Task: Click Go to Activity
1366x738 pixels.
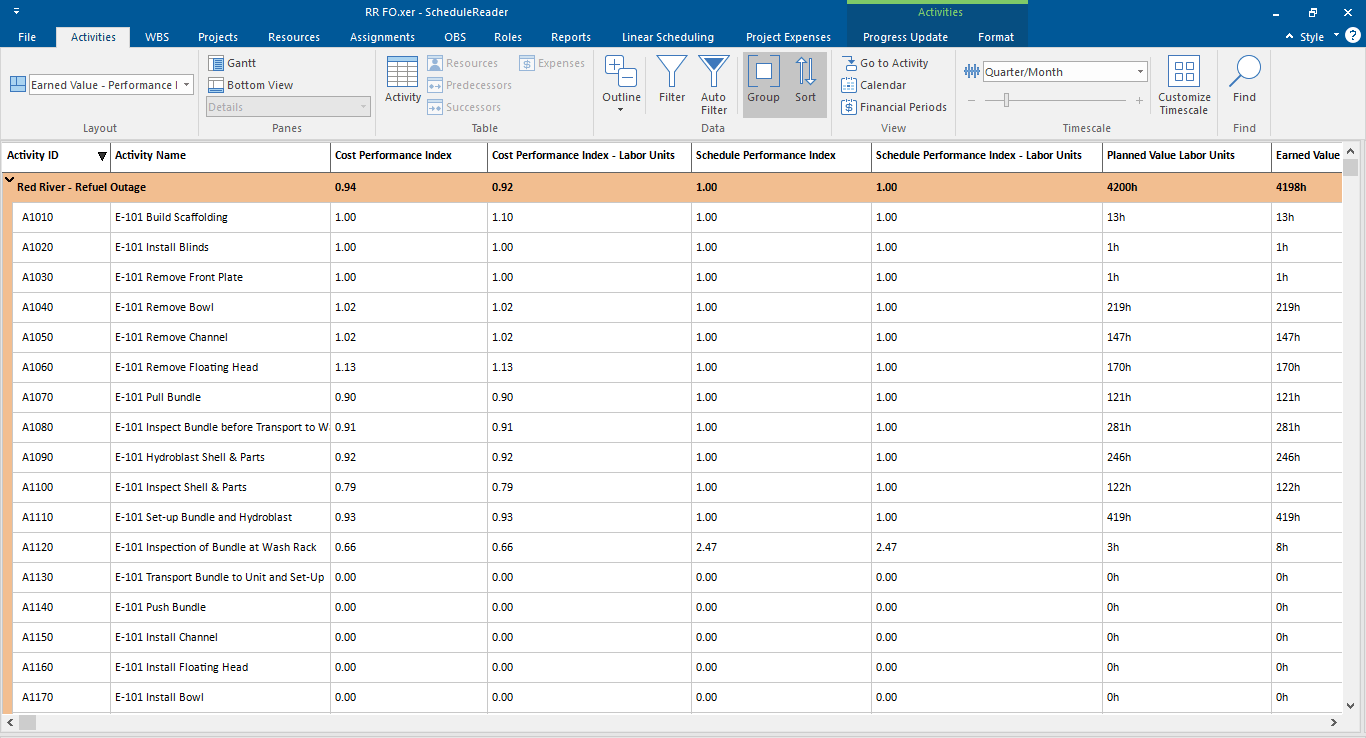Action: 885,63
